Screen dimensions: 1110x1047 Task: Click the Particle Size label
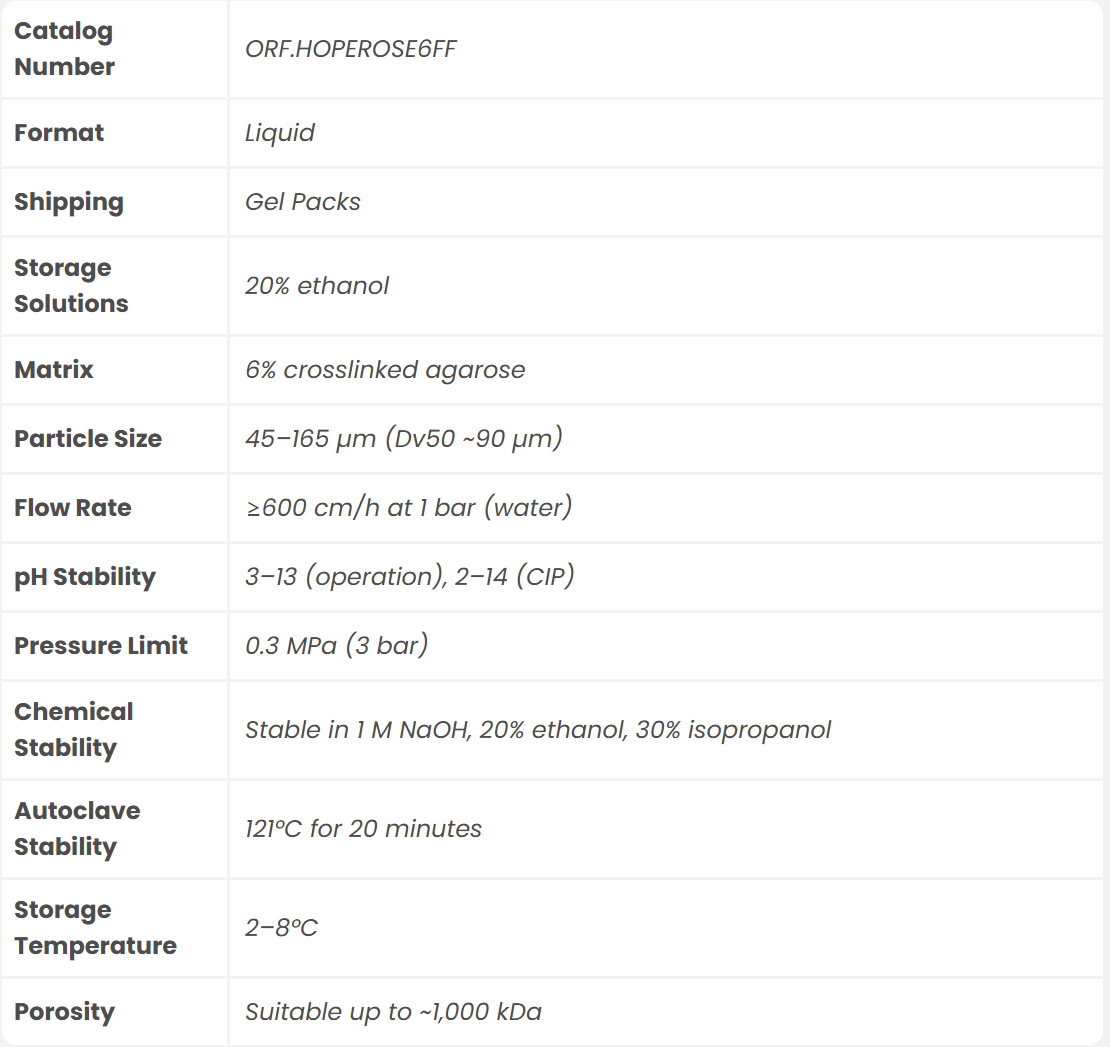tap(88, 439)
